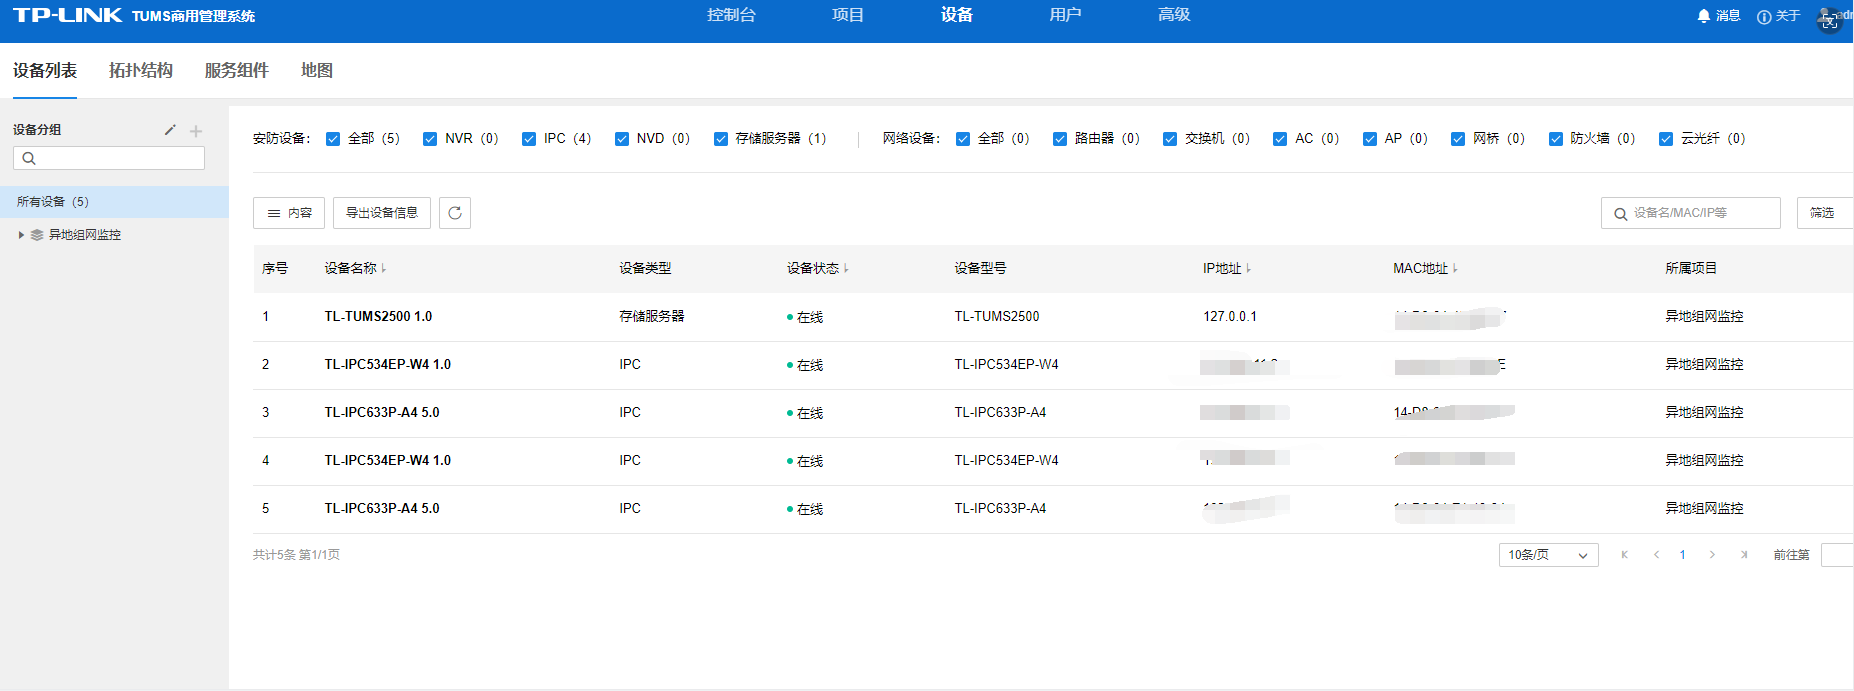The height and width of the screenshot is (691, 1854).
Task: Click 设备类型 column header
Action: click(x=645, y=268)
